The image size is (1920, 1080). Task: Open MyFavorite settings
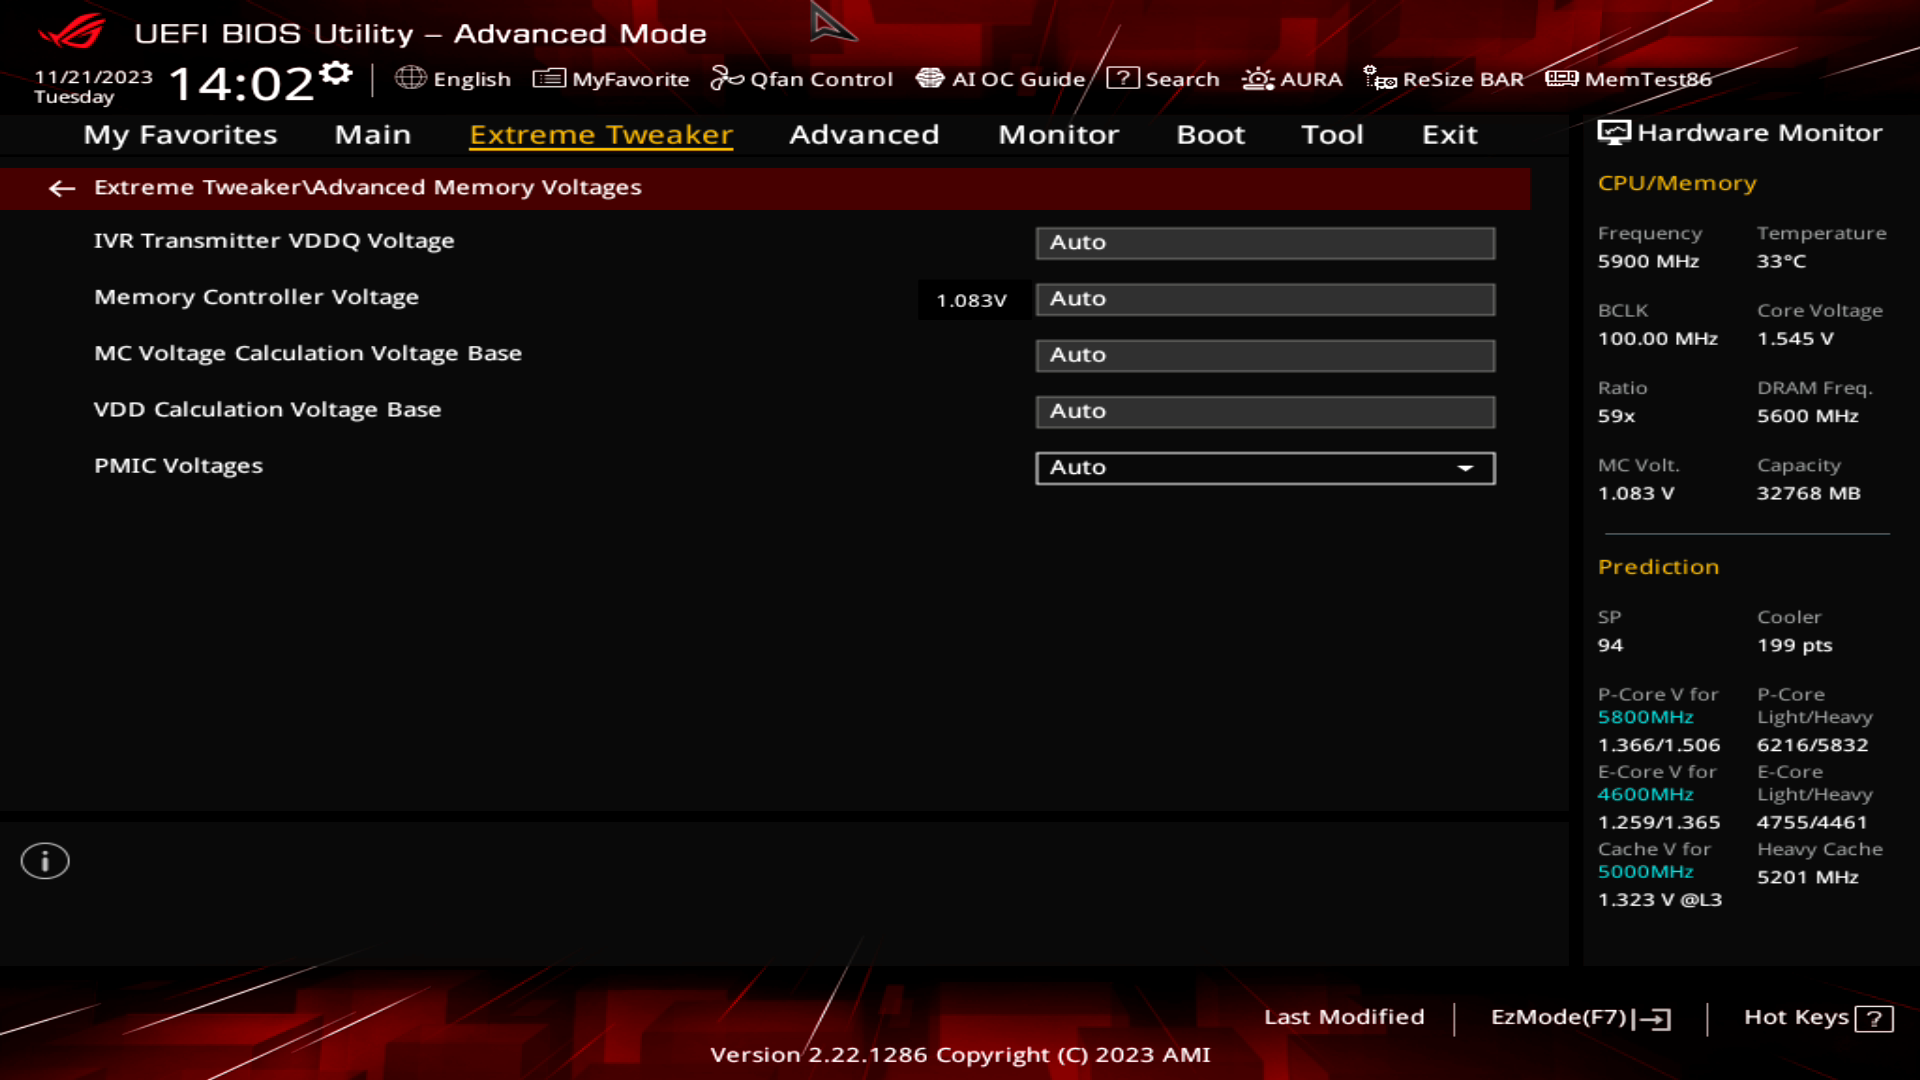[x=612, y=79]
